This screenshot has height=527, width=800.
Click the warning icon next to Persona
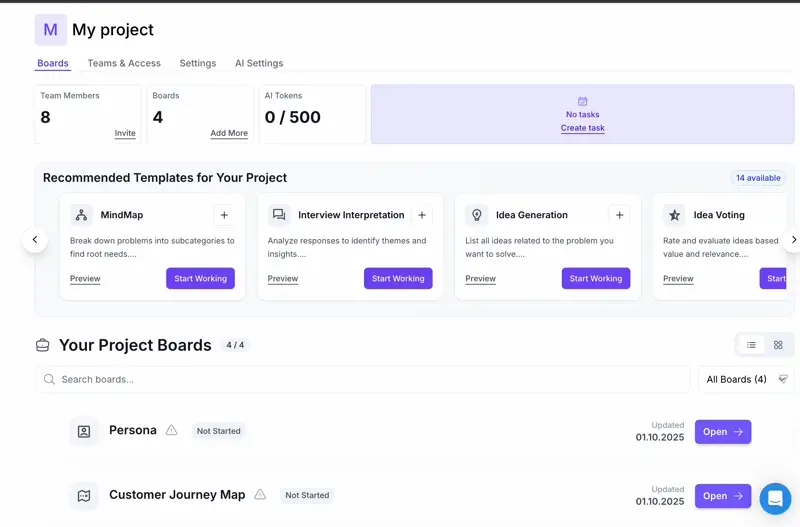point(171,430)
